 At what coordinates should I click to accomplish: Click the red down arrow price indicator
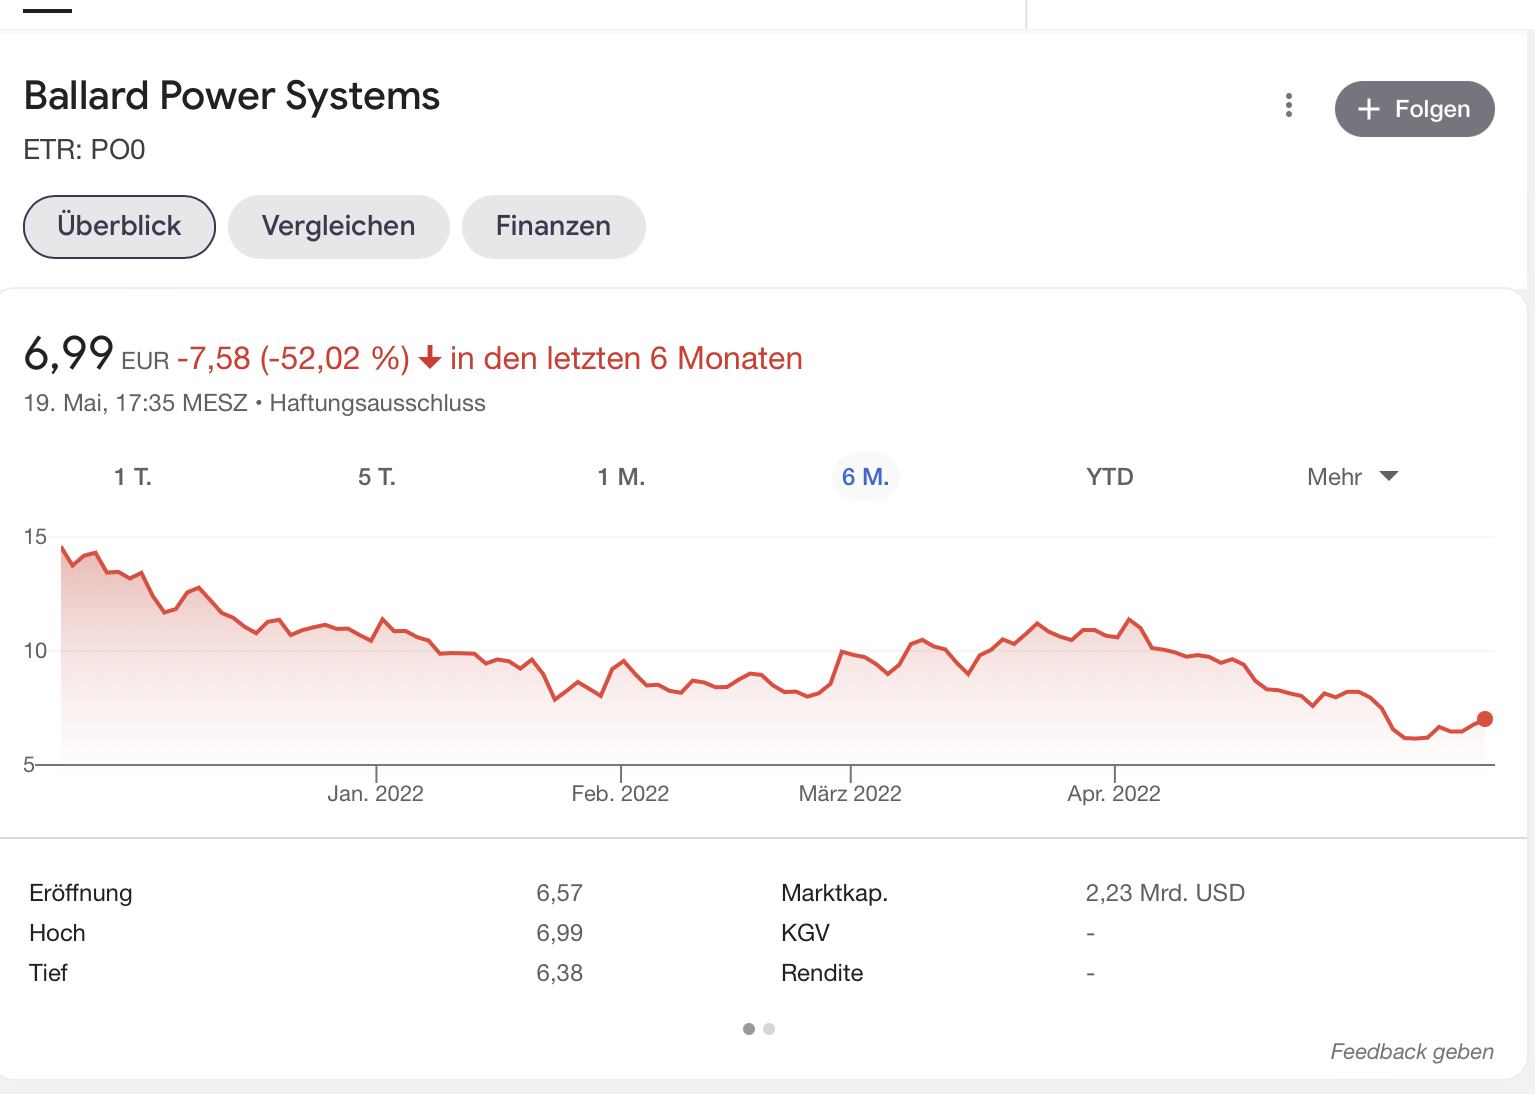pos(430,358)
